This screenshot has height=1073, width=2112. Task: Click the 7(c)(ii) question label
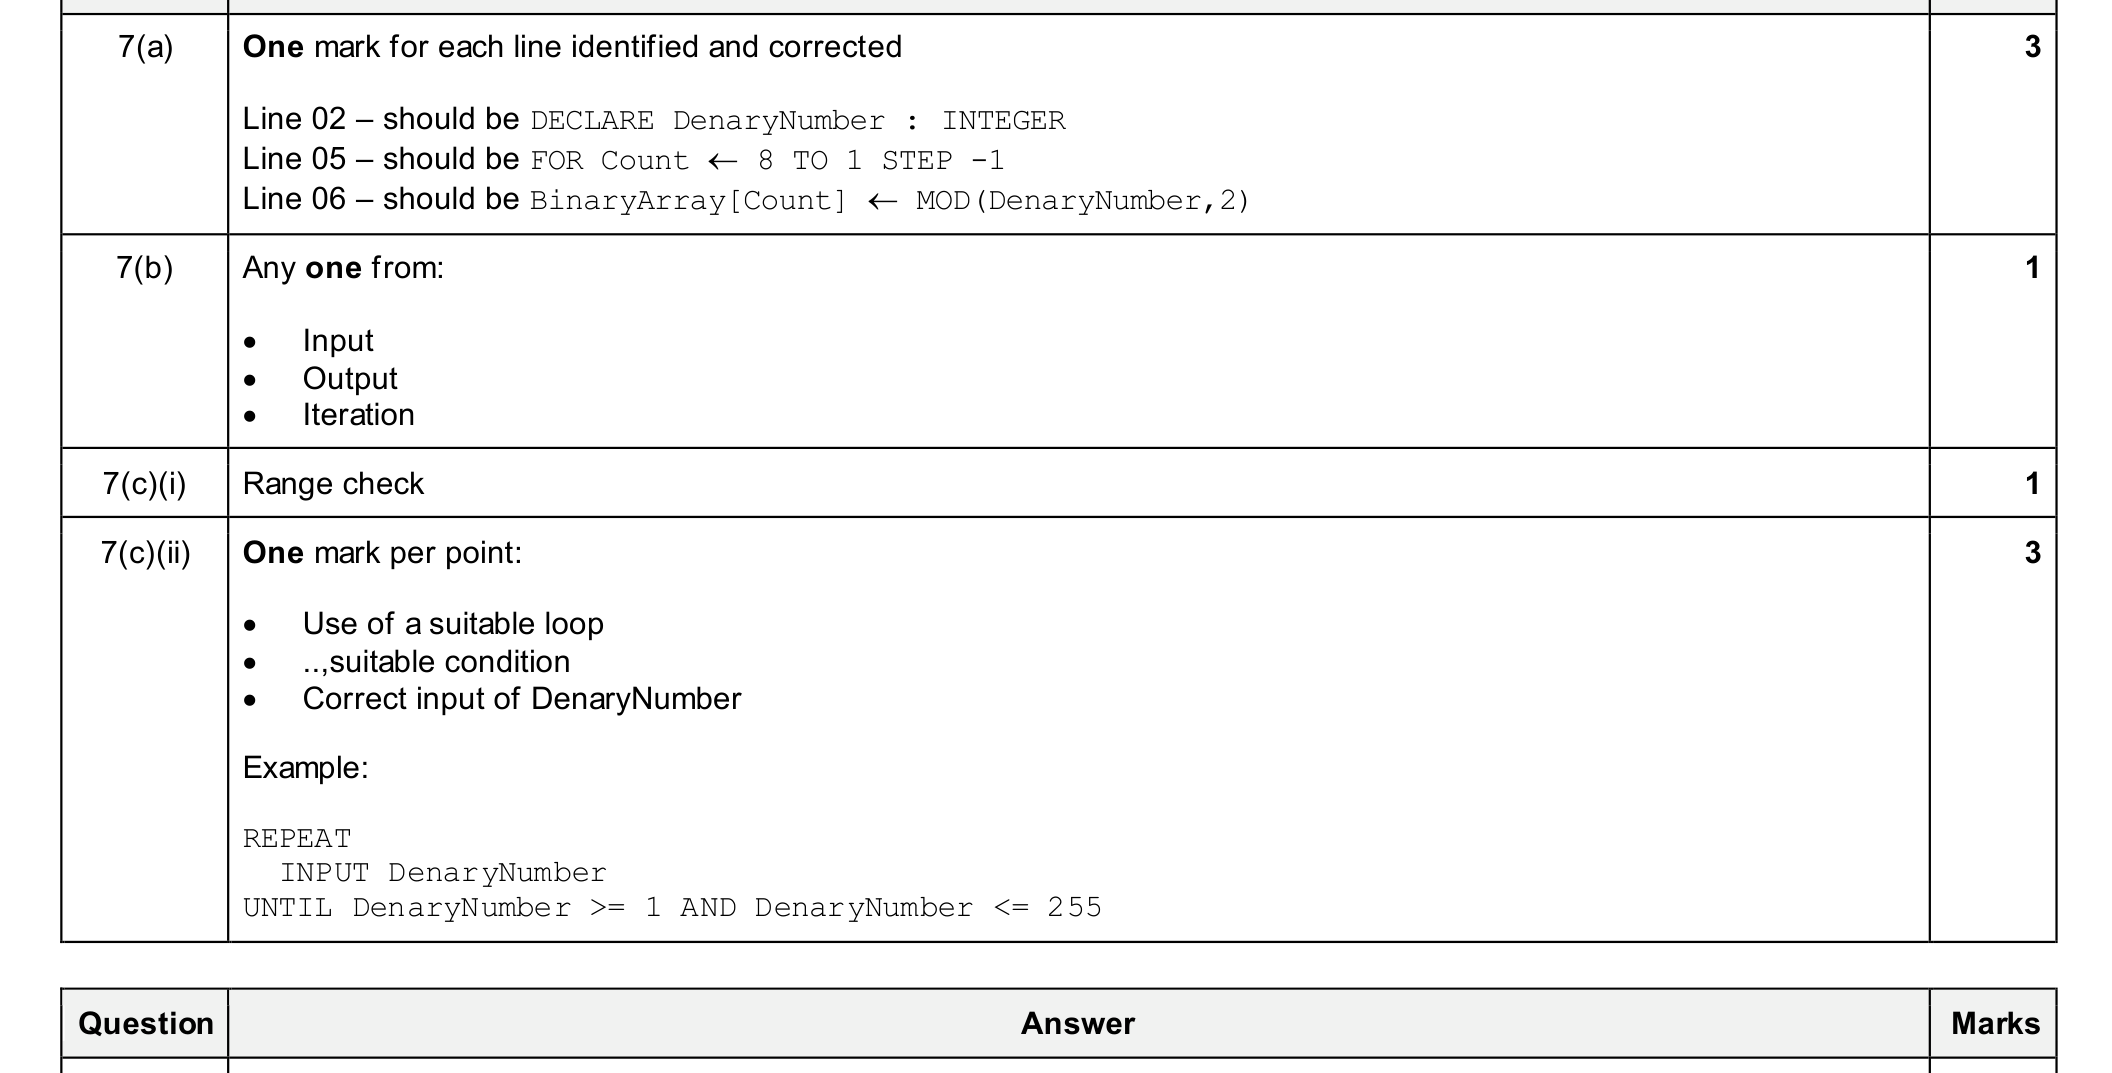click(x=145, y=553)
